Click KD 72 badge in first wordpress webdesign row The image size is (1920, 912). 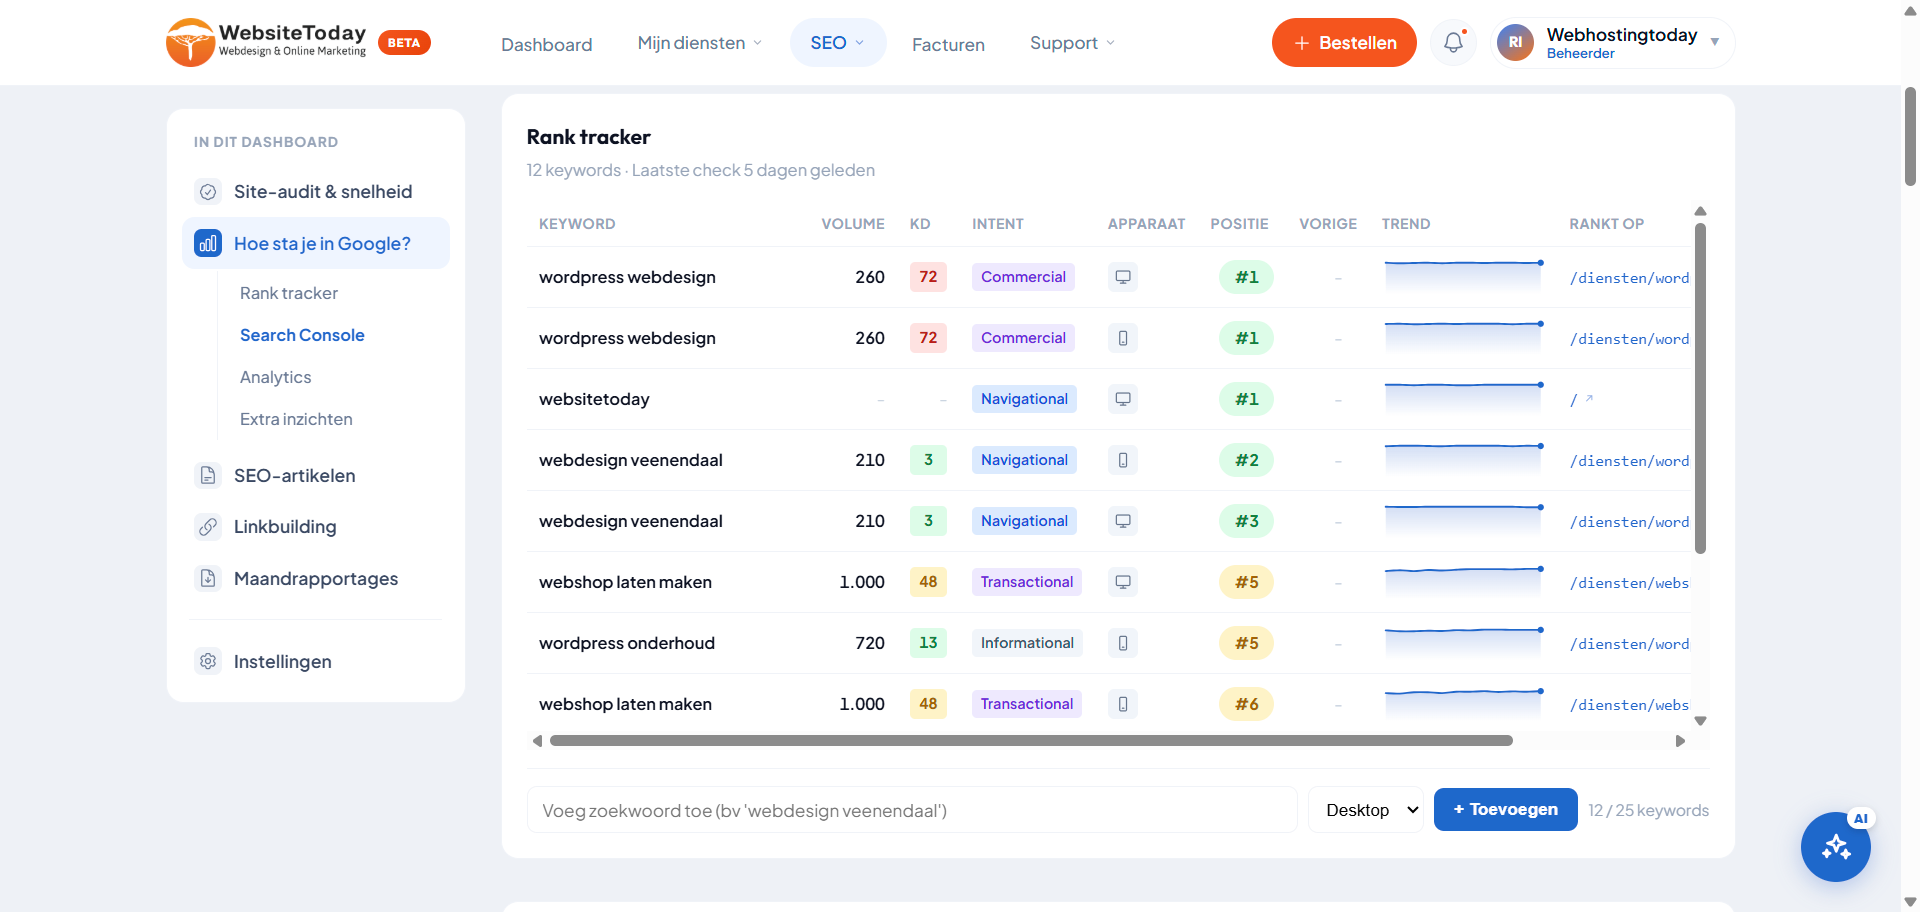[x=928, y=277]
